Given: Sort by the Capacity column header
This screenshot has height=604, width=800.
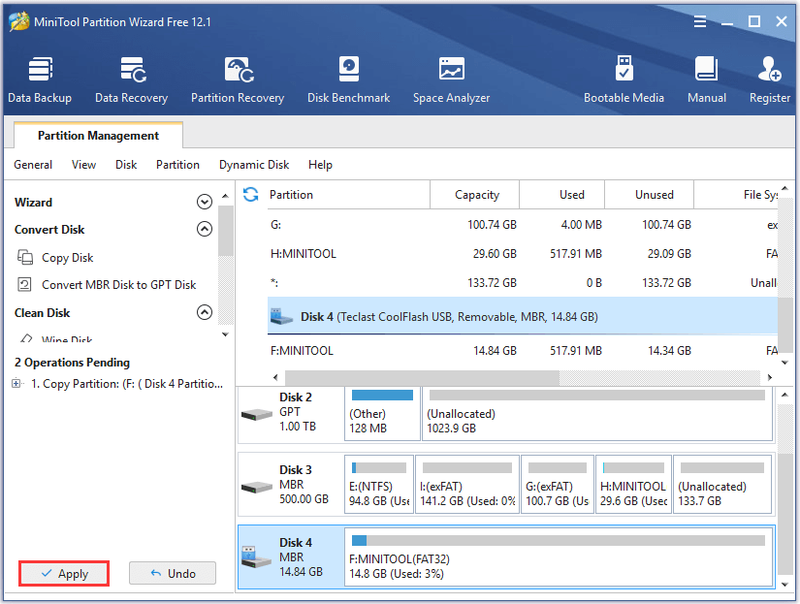Looking at the screenshot, I should [x=475, y=194].
